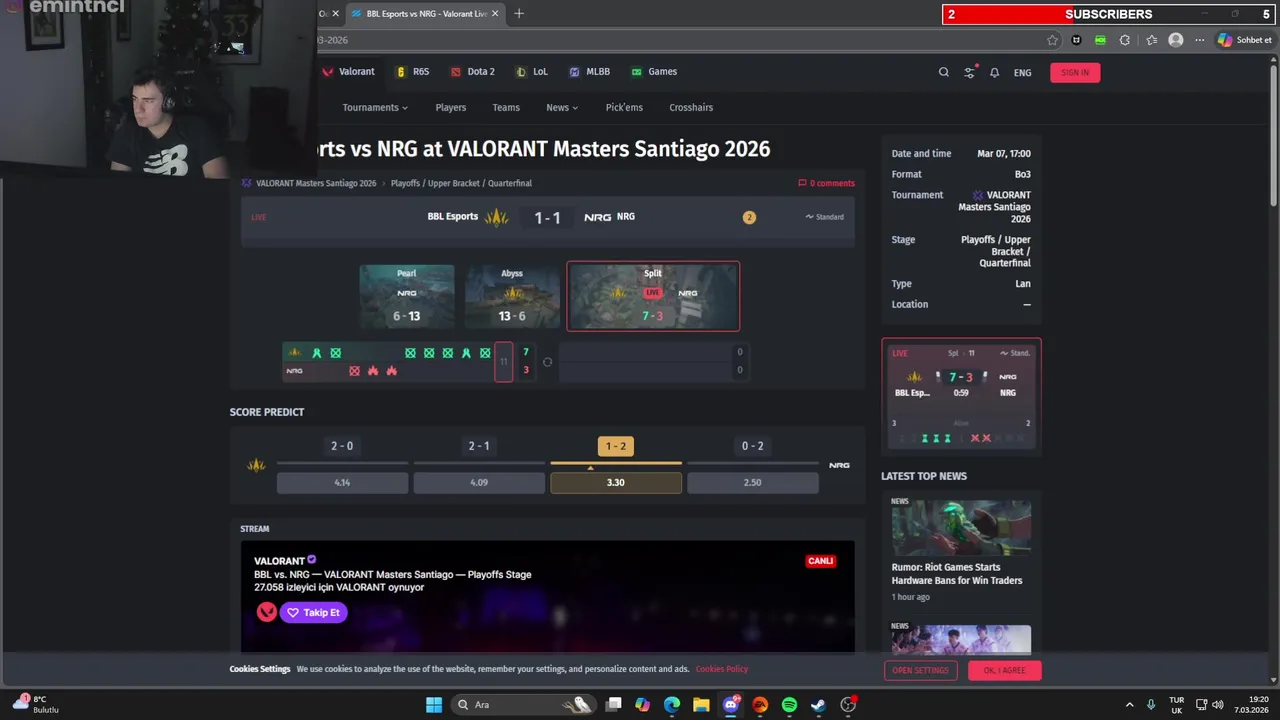
Task: Select the live Split map card
Action: [653, 296]
